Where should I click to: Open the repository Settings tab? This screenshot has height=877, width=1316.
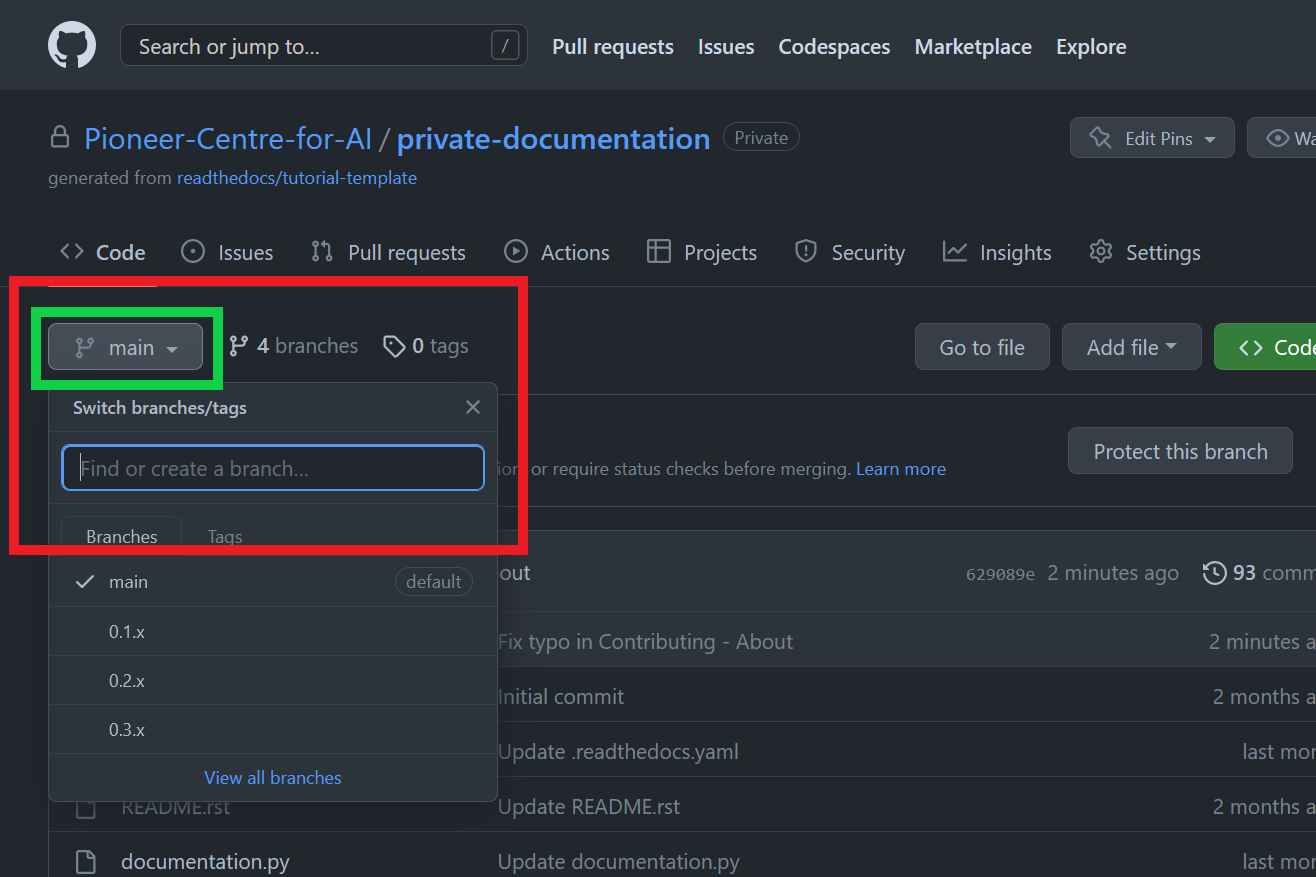(1145, 252)
